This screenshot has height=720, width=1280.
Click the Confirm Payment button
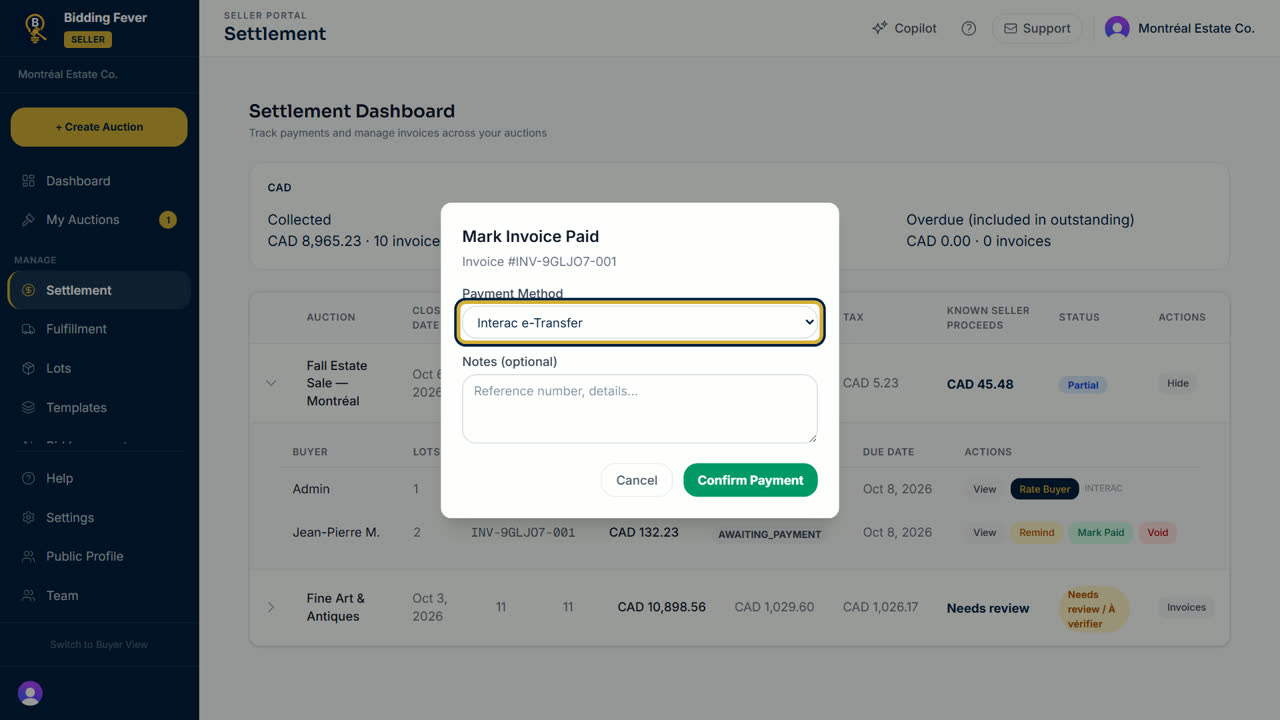750,480
